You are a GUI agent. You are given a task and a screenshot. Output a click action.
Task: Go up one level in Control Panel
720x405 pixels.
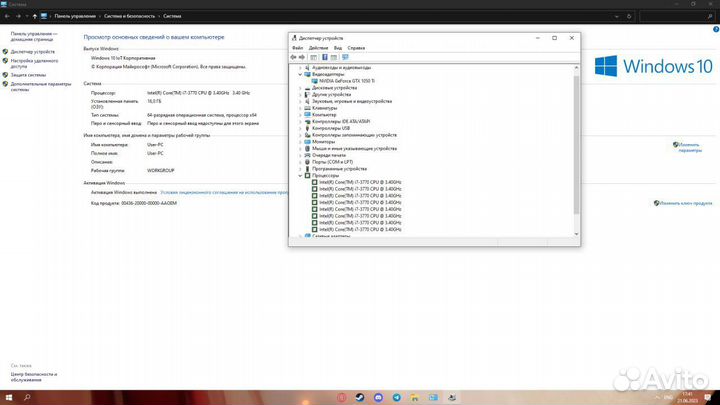pyautogui.click(x=34, y=16)
